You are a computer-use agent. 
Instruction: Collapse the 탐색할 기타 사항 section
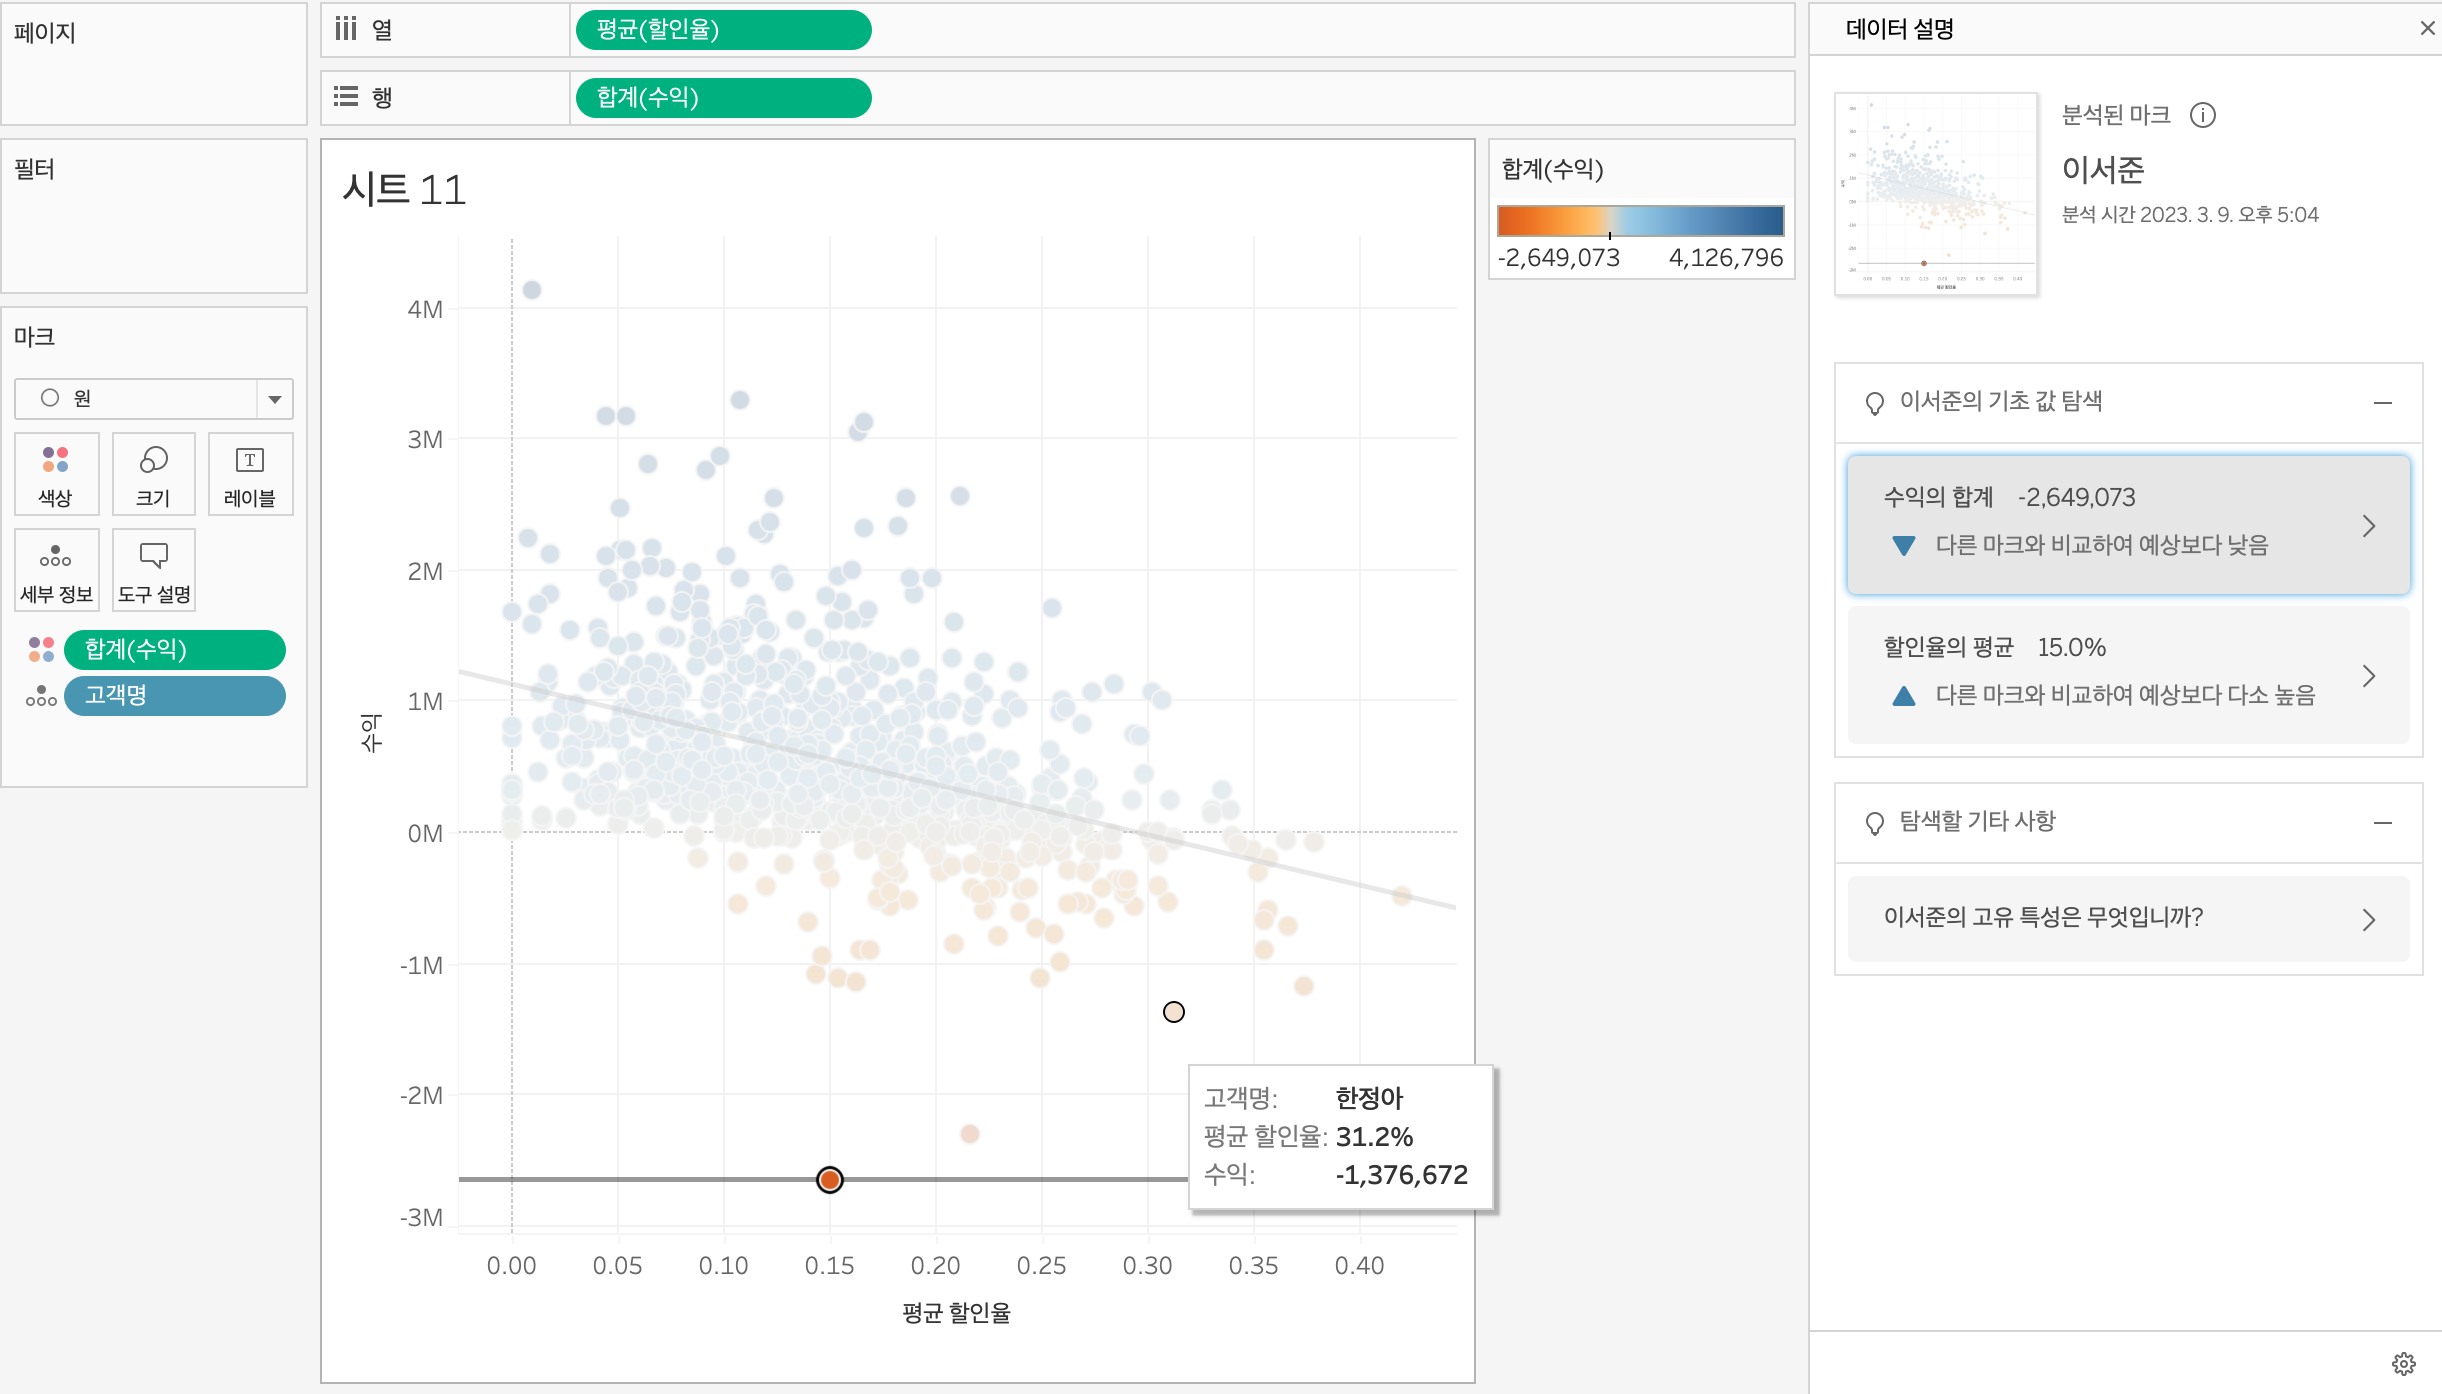pos(2382,822)
